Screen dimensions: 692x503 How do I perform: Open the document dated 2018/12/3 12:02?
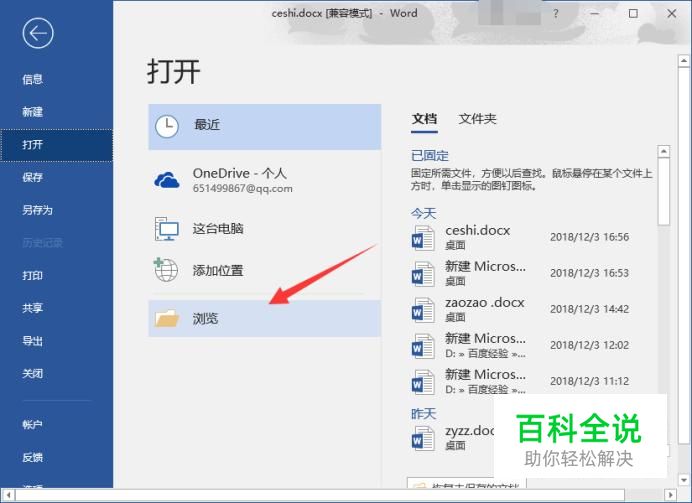coord(532,346)
